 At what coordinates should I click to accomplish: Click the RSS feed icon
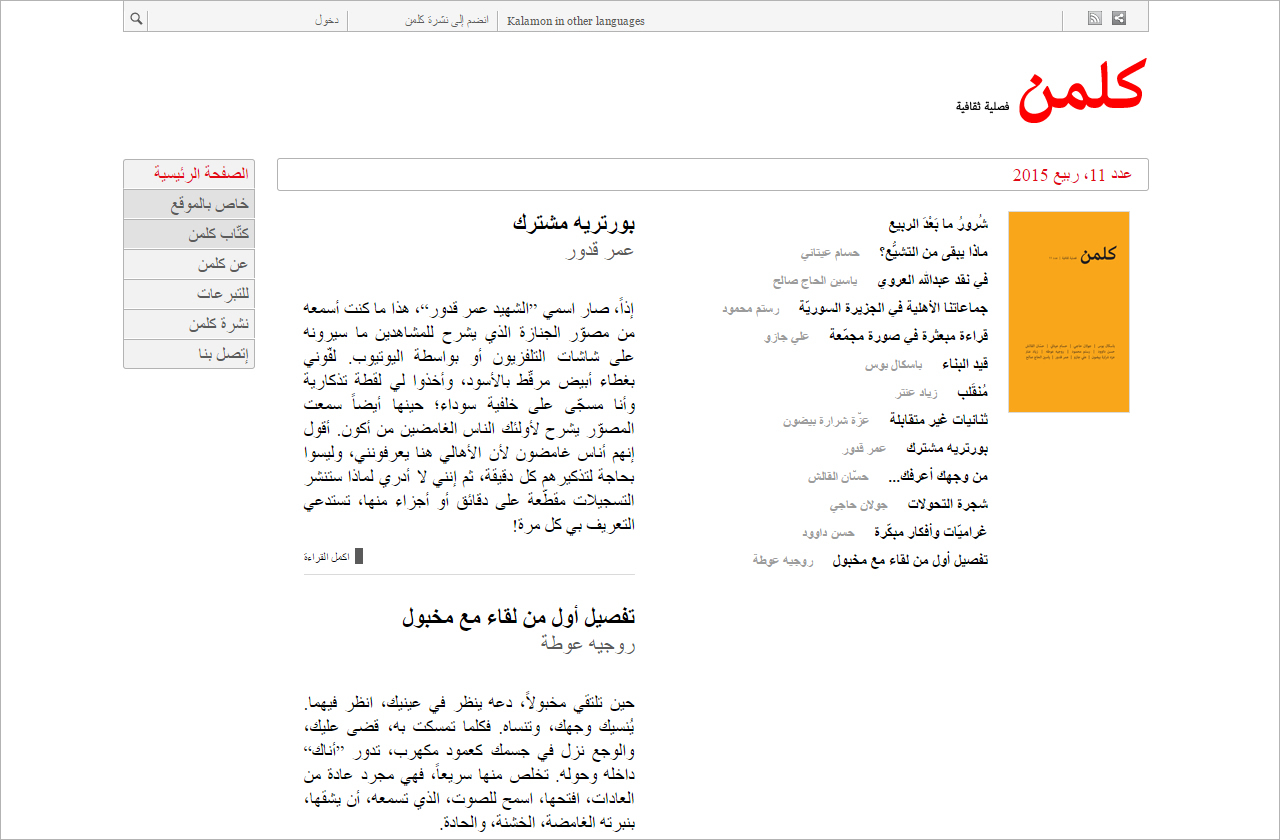pos(1094,17)
